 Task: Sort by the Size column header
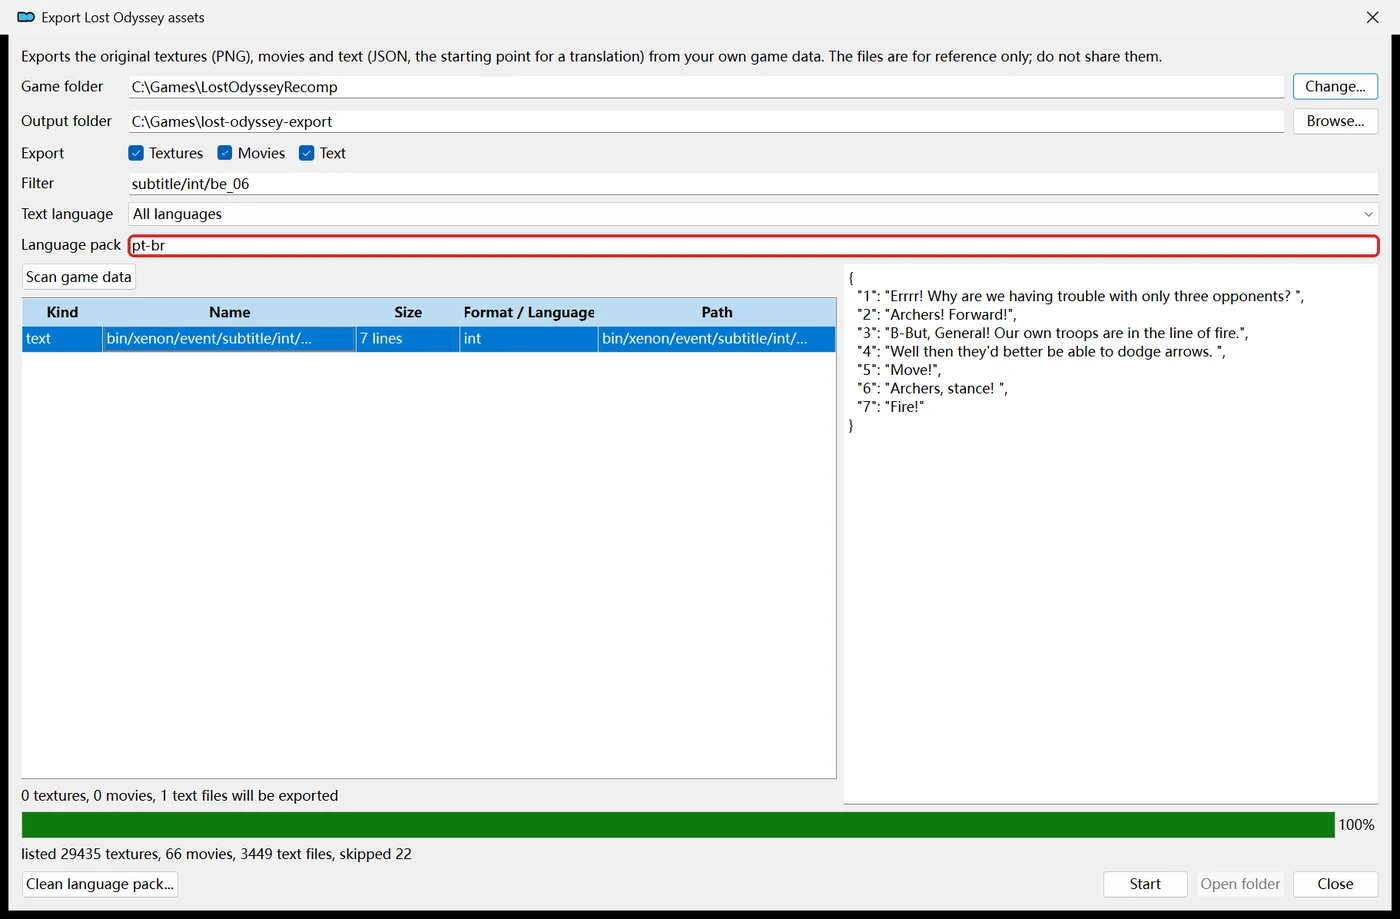pos(408,312)
